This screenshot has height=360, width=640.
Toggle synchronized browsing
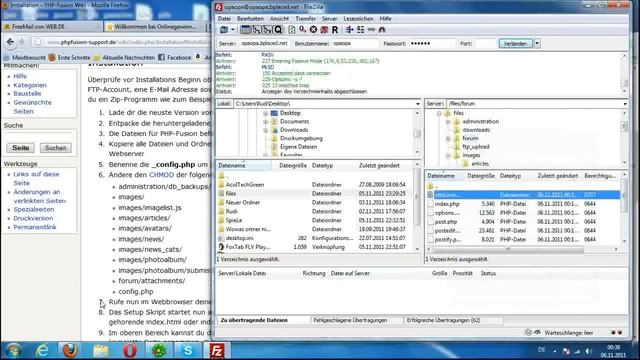pyautogui.click(x=371, y=30)
